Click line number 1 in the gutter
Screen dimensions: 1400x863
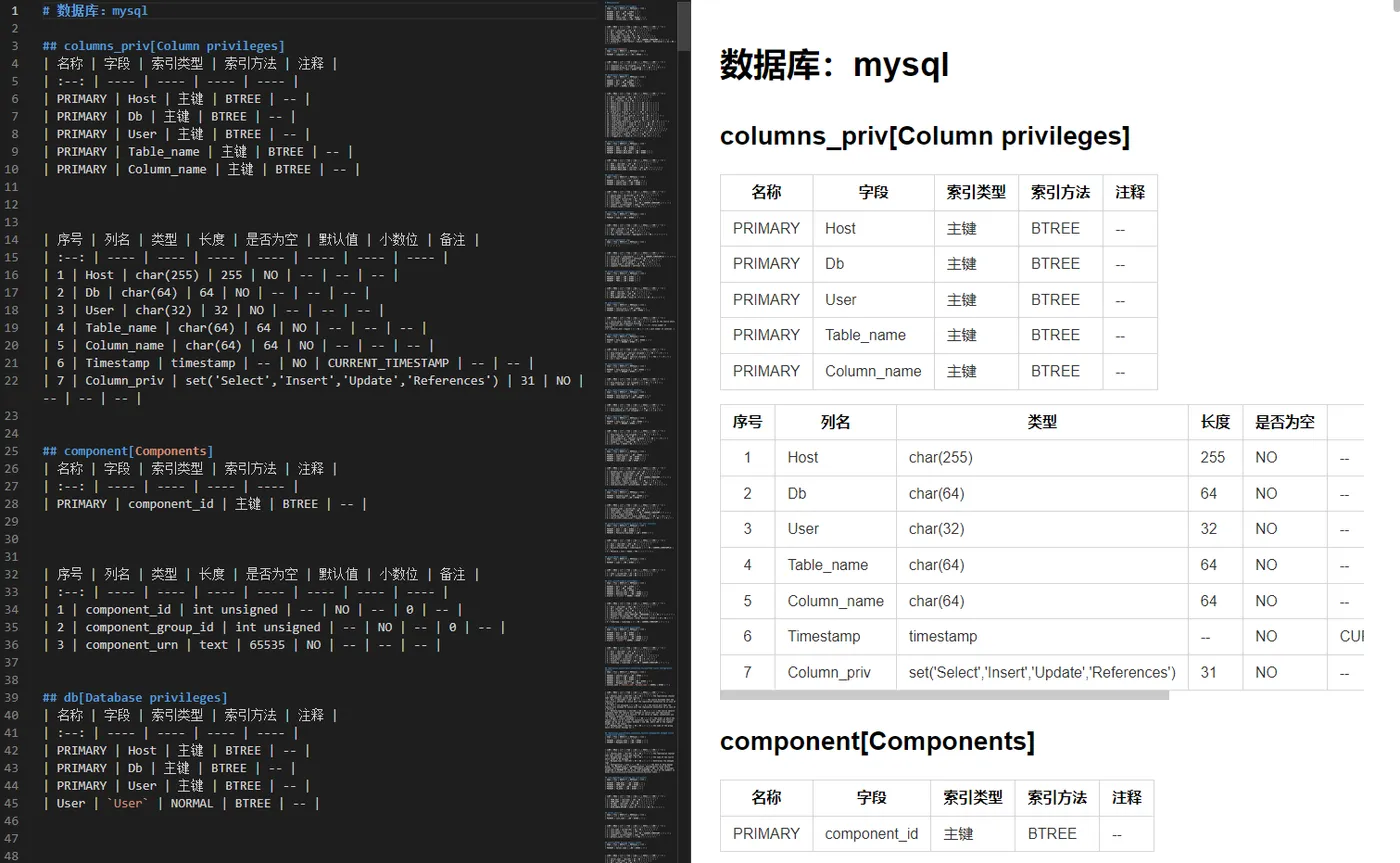[15, 10]
